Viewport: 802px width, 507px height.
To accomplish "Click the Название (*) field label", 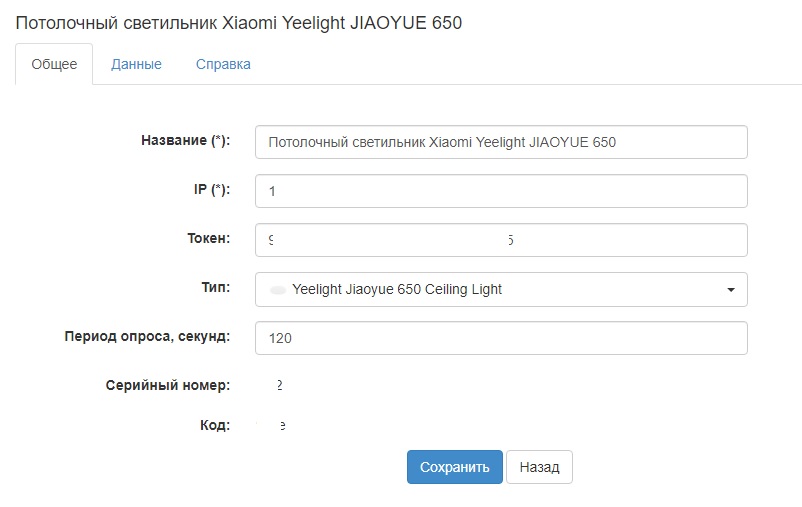I will [x=186, y=141].
